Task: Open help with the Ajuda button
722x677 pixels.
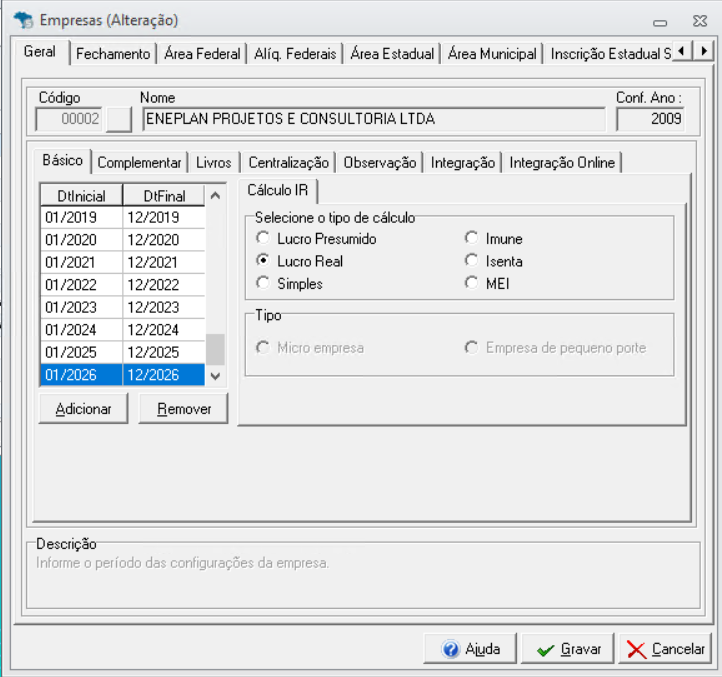Action: click(470, 649)
